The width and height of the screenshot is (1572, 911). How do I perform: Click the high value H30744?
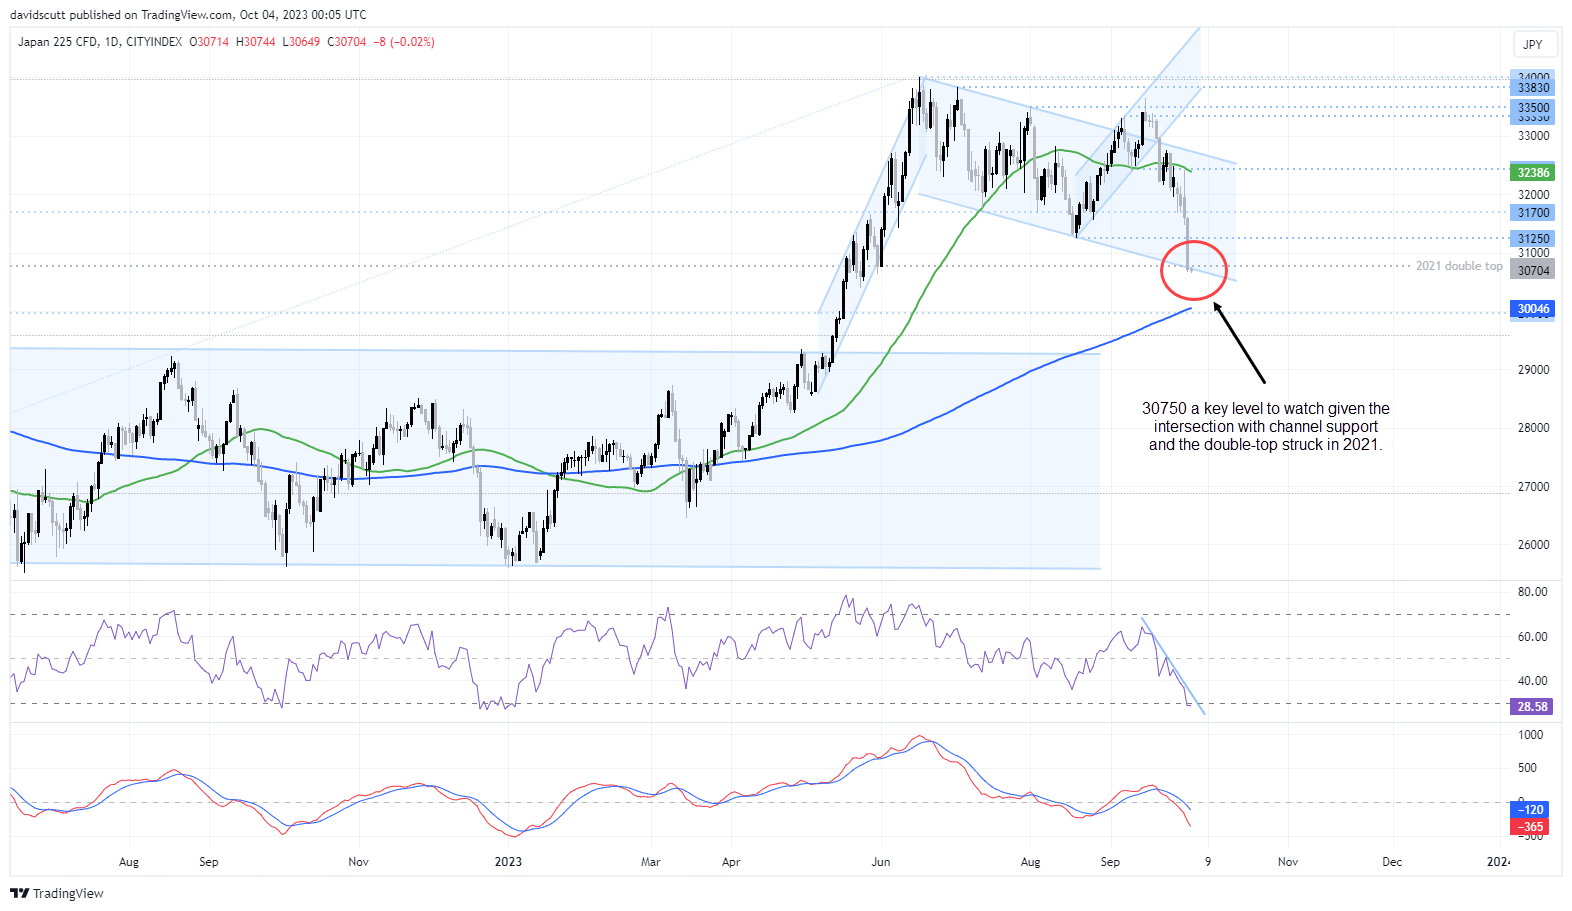click(255, 42)
